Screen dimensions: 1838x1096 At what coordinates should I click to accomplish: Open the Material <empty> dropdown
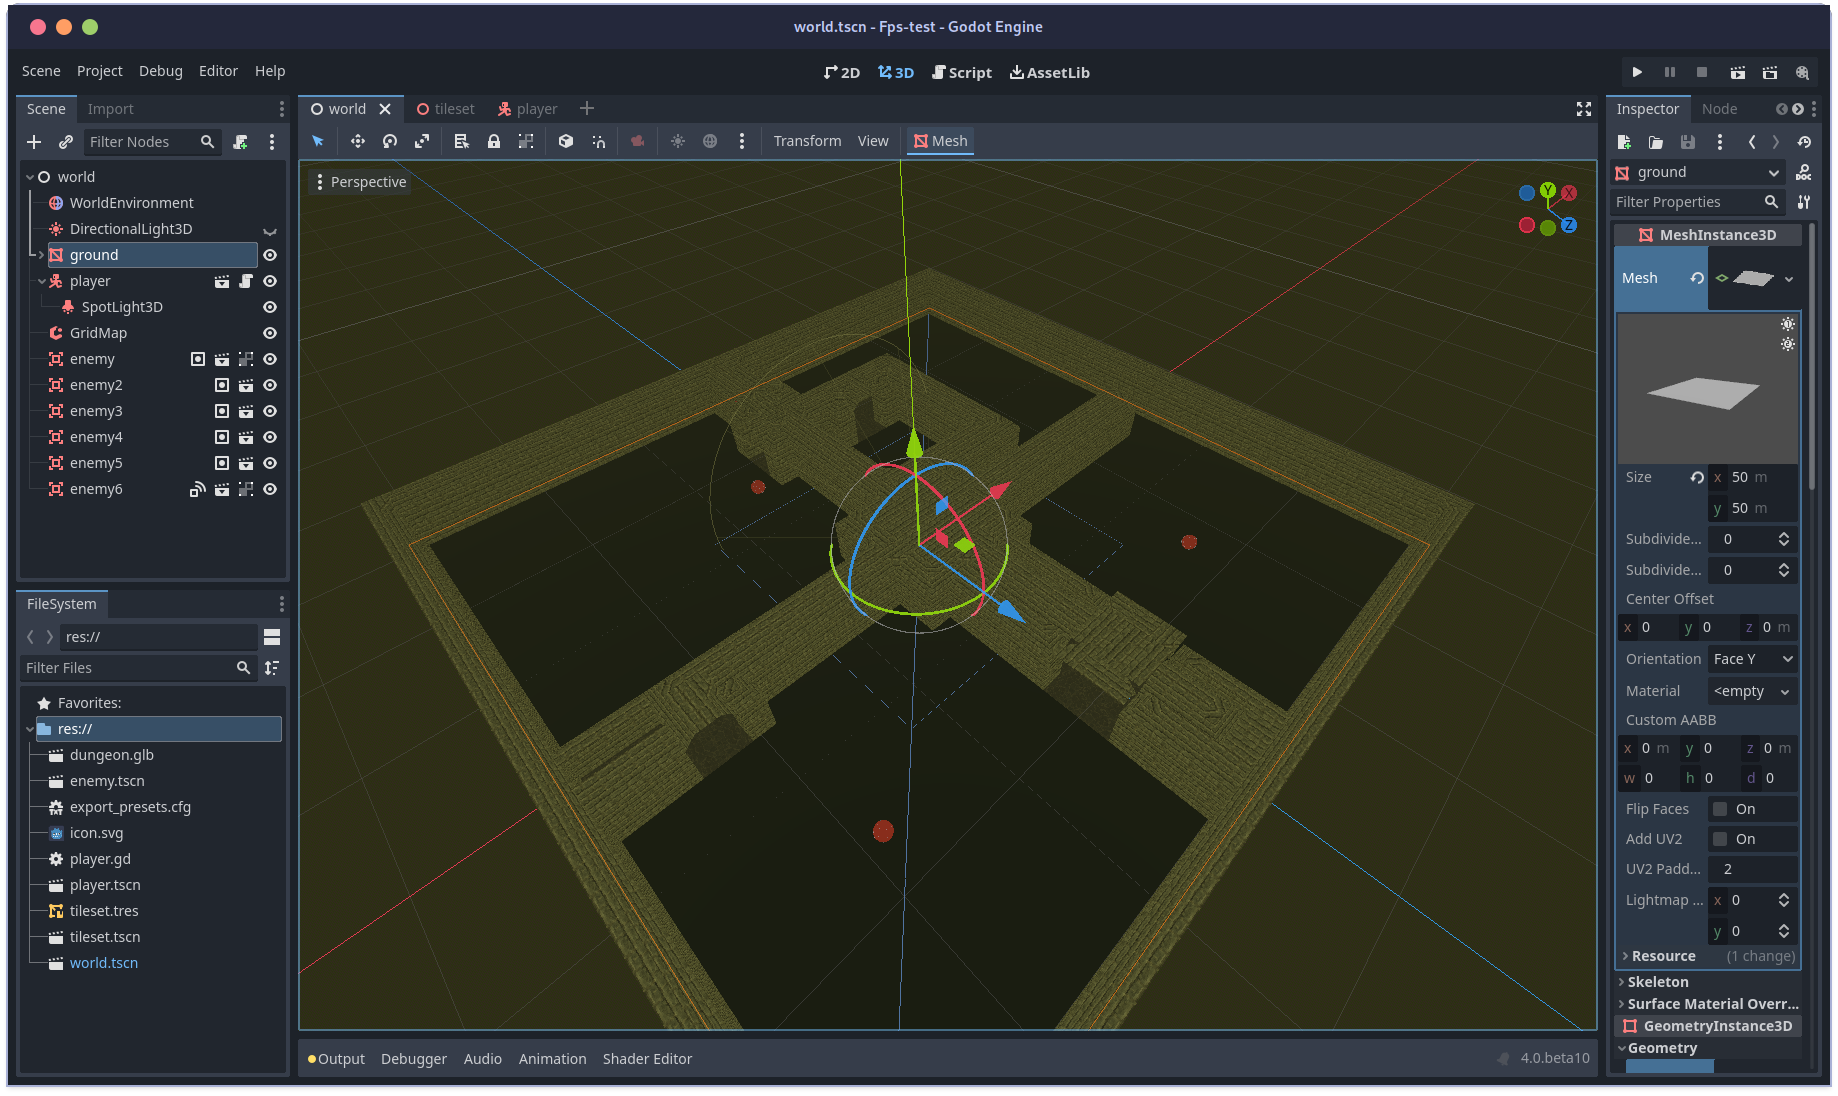point(1751,690)
